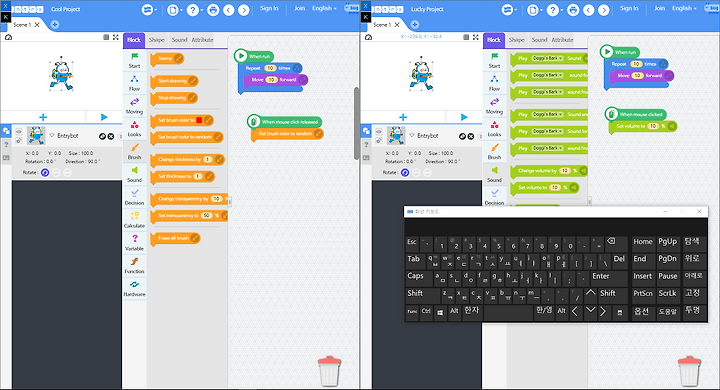The width and height of the screenshot is (720, 390).
Task: Switch to the Attribute tab in Cool Project
Action: [202, 40]
